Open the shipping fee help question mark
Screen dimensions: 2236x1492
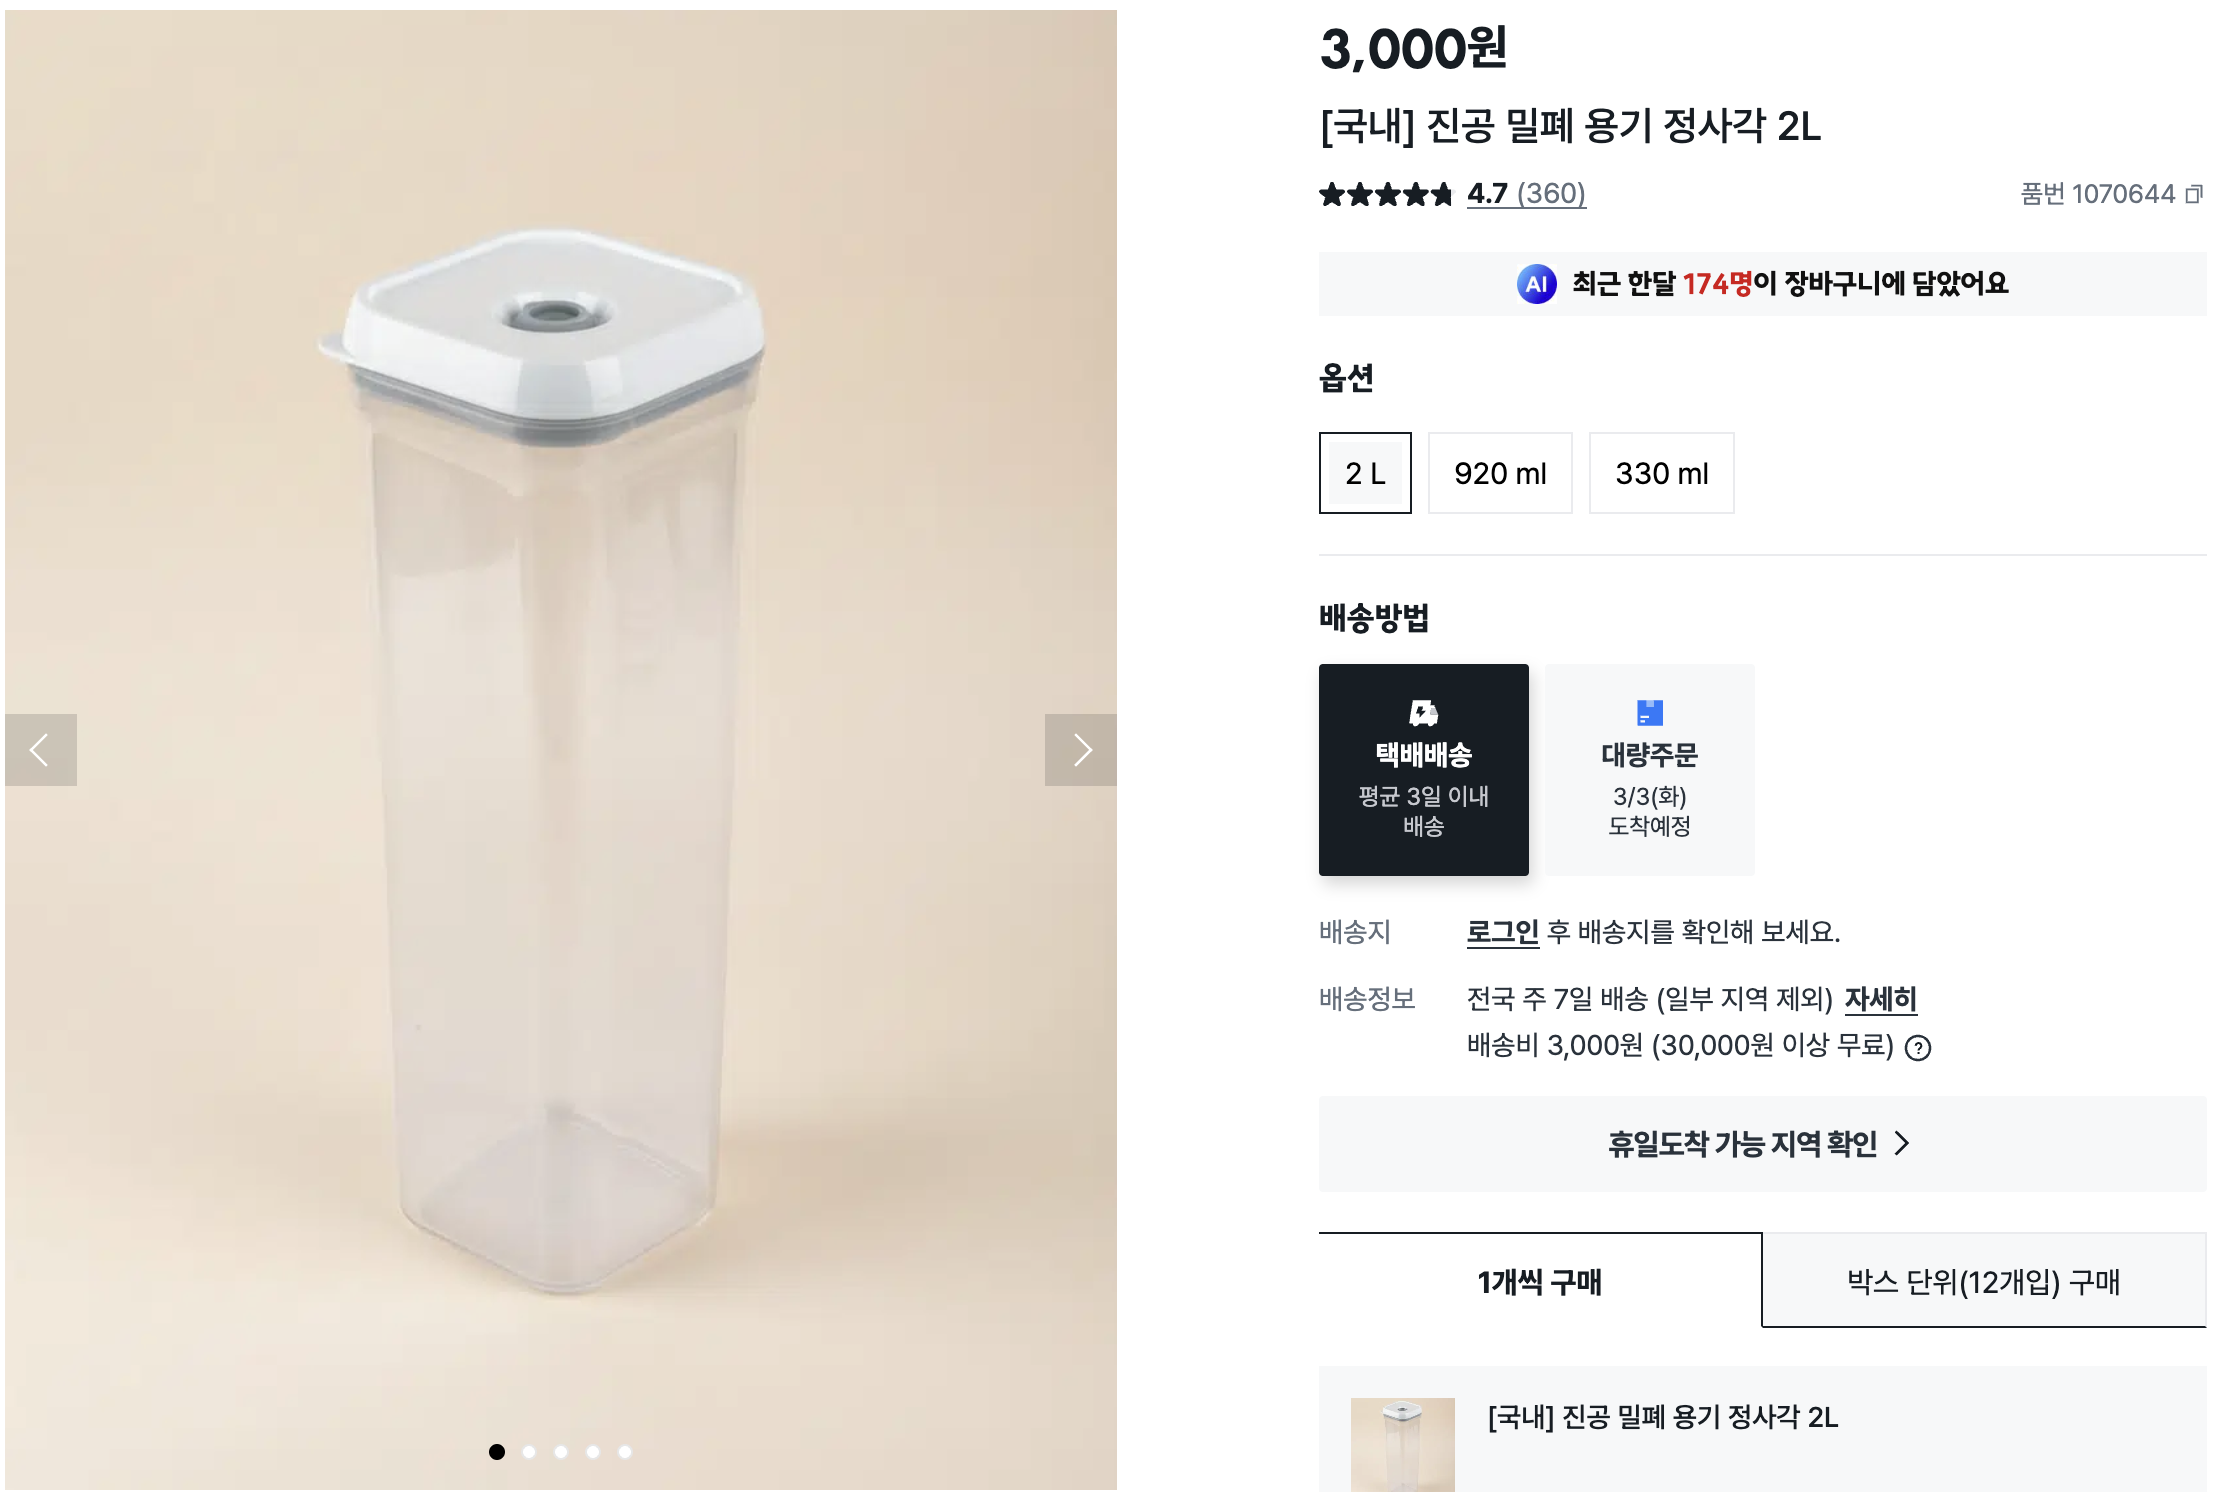(x=1917, y=1046)
